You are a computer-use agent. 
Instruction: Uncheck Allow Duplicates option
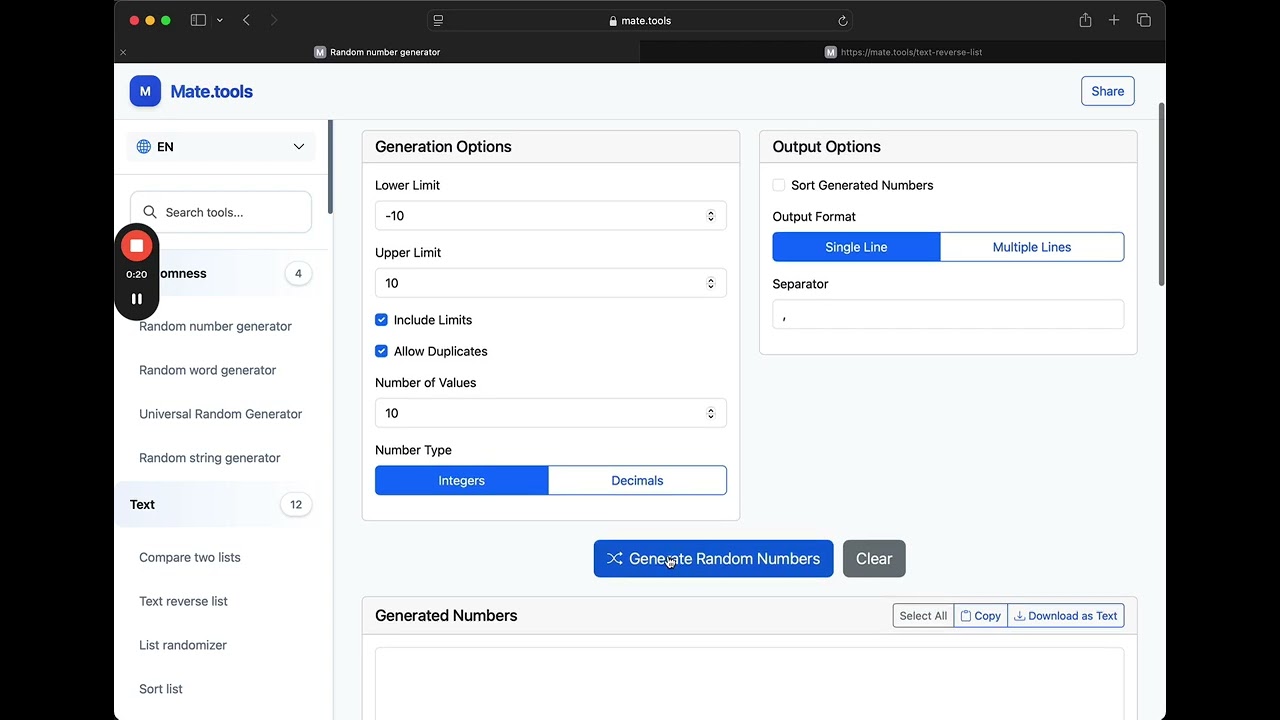(x=381, y=351)
